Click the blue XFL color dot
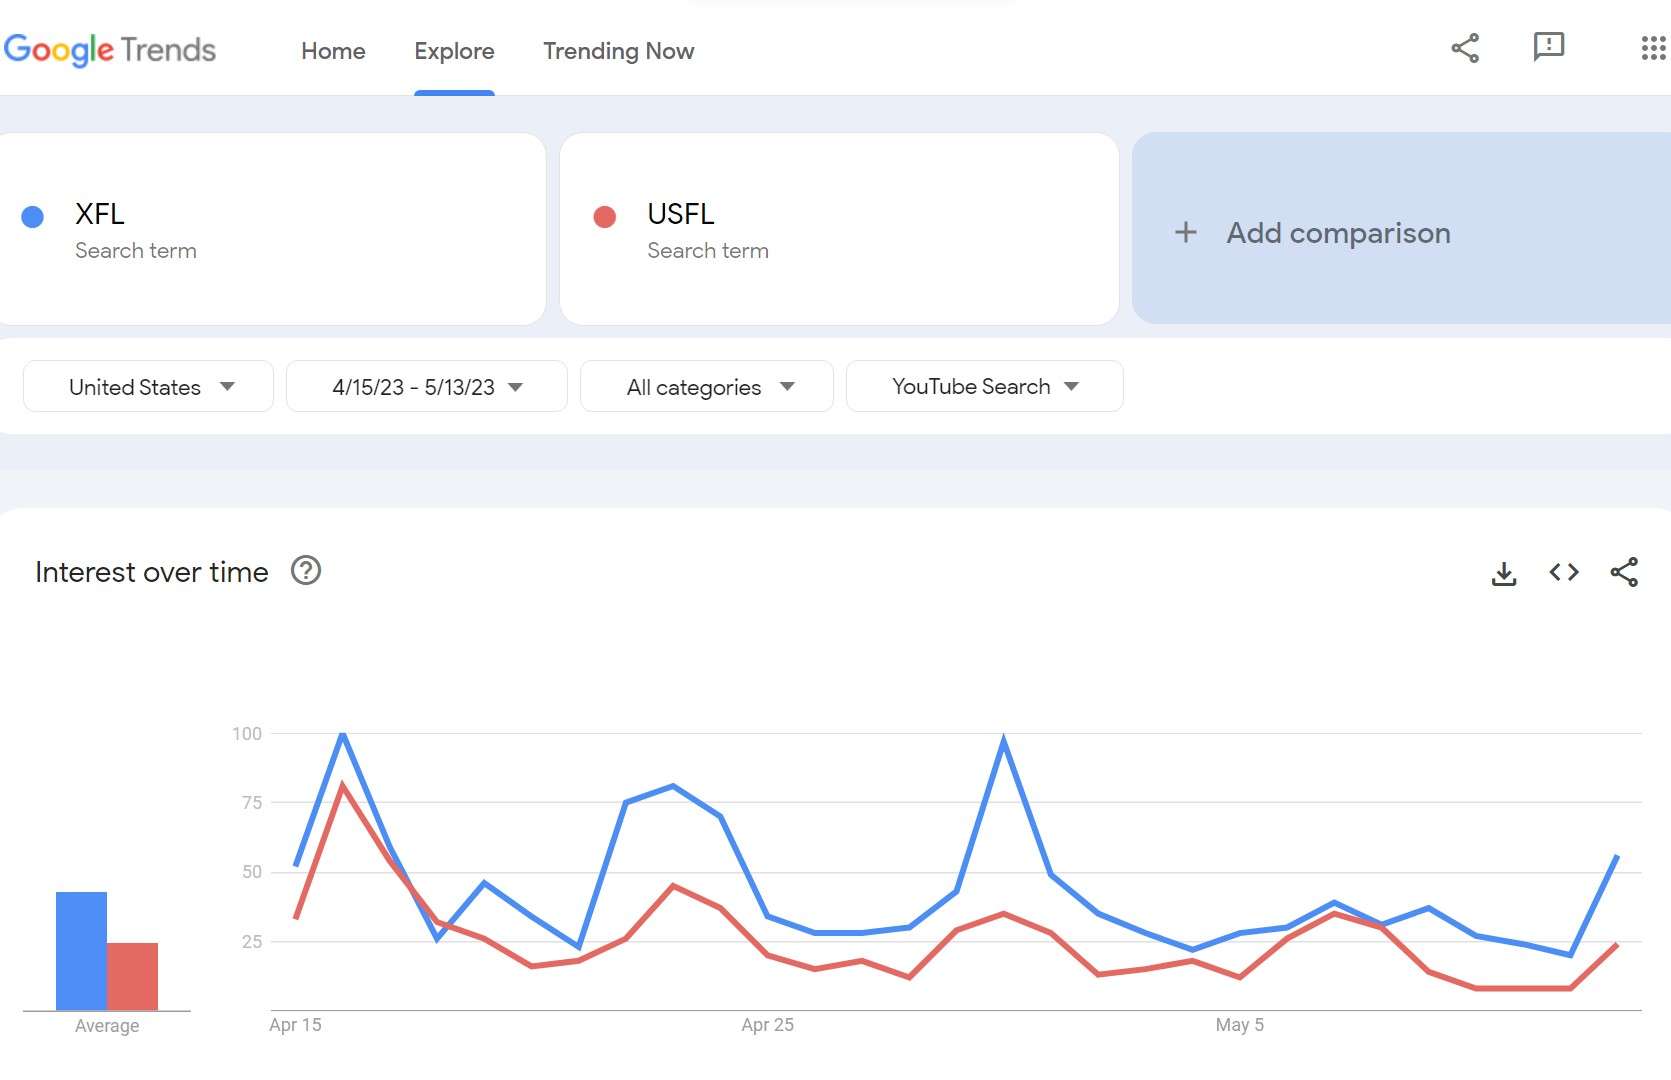1671x1080 pixels. coord(32,217)
